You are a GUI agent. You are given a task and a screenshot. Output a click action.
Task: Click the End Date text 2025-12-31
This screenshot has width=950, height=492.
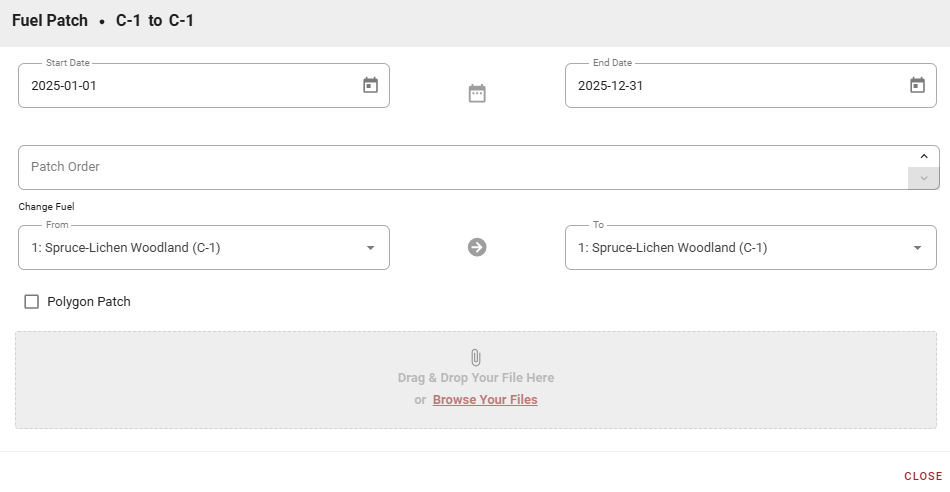click(x=610, y=86)
